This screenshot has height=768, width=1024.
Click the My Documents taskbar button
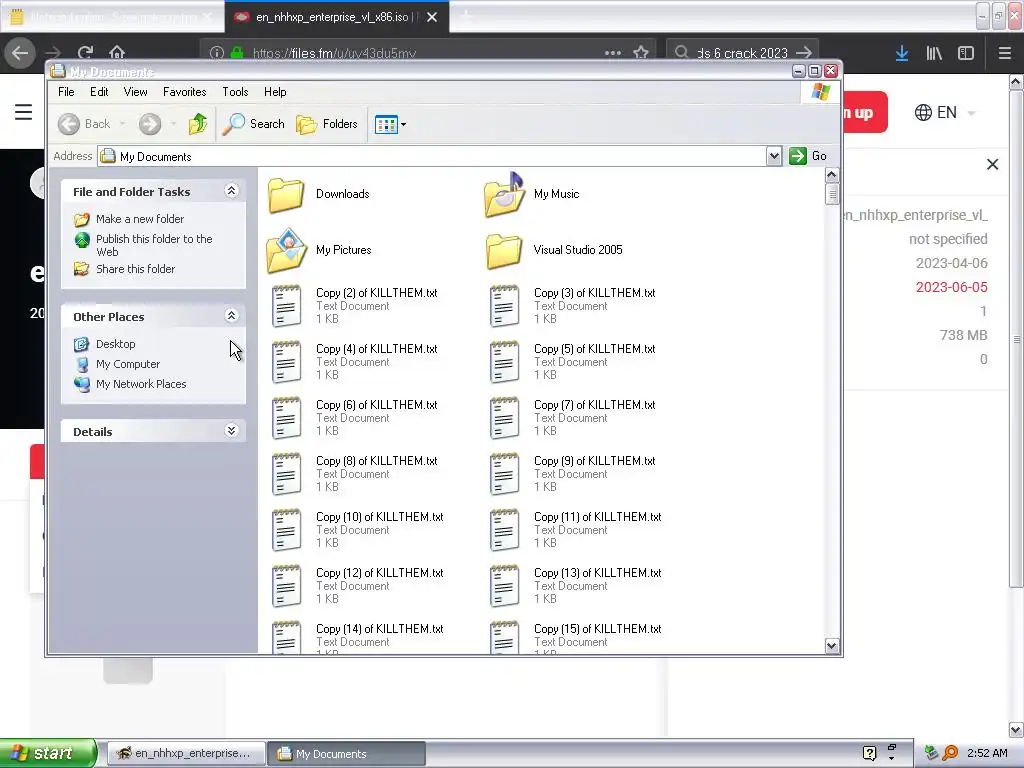[346, 754]
